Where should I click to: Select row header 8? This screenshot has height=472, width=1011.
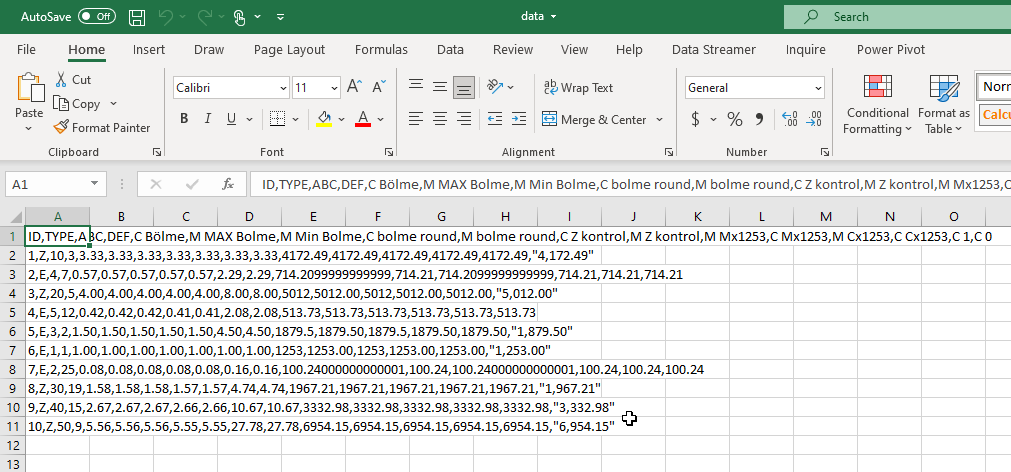tap(12, 369)
